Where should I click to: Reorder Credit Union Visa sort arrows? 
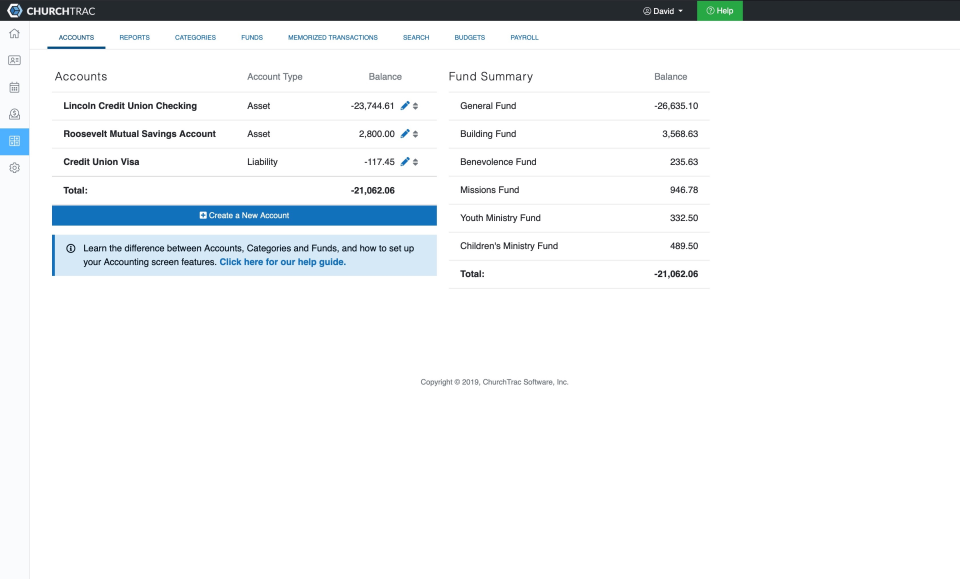tap(415, 162)
